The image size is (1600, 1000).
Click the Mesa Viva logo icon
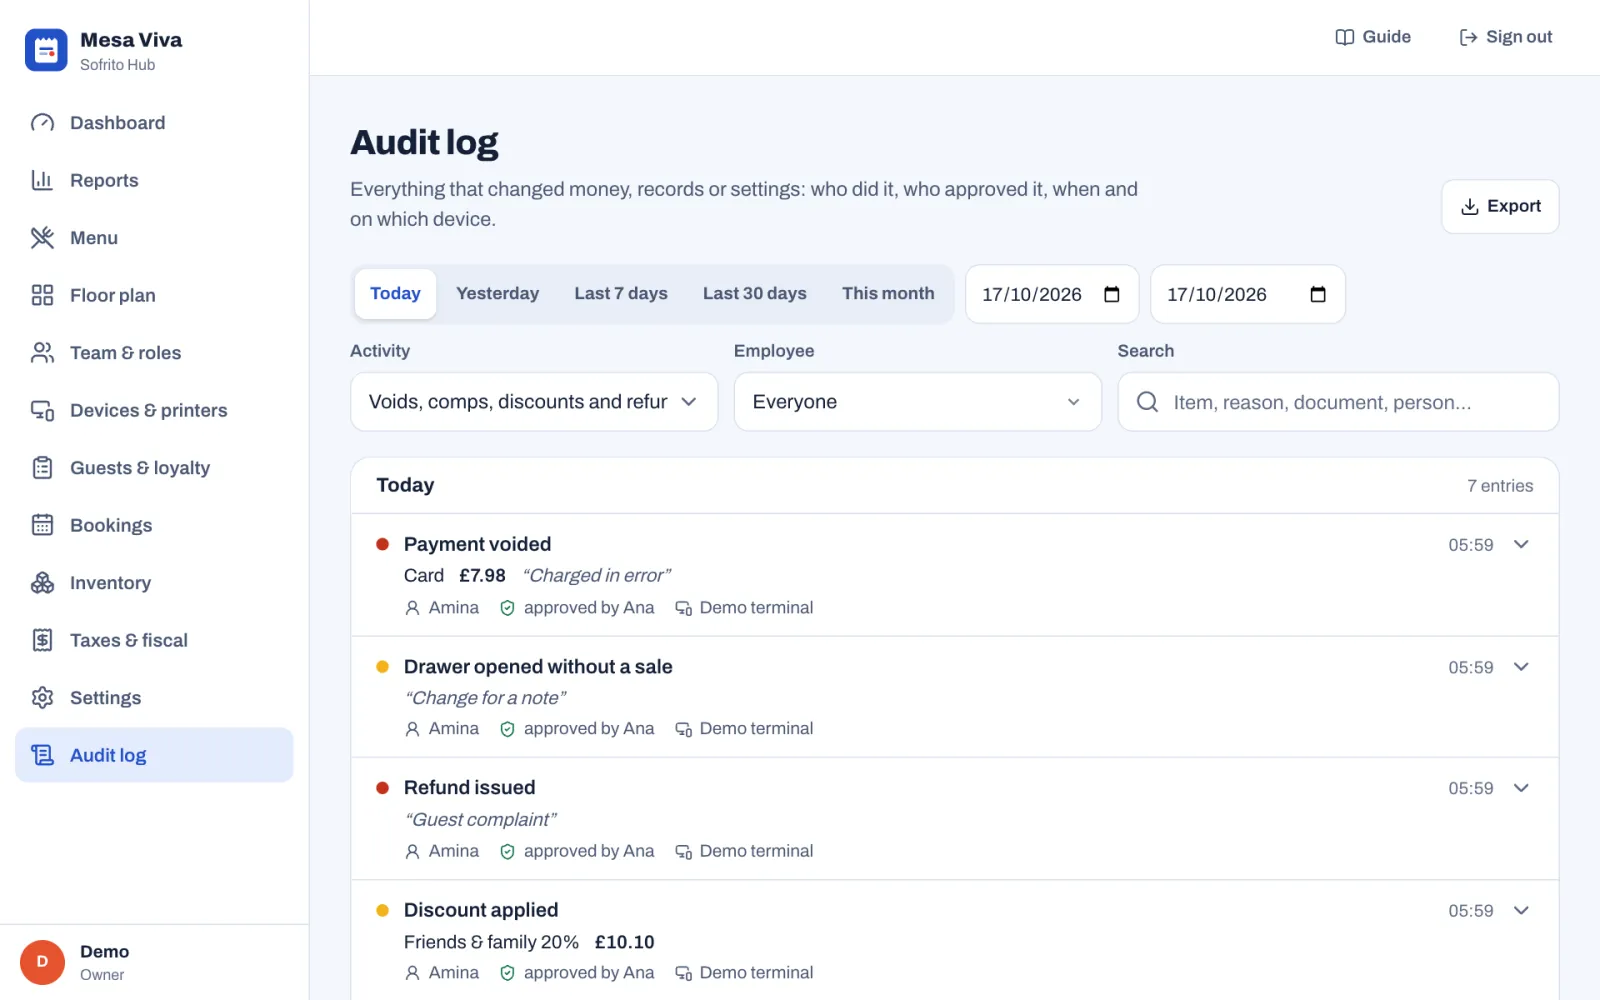click(46, 50)
